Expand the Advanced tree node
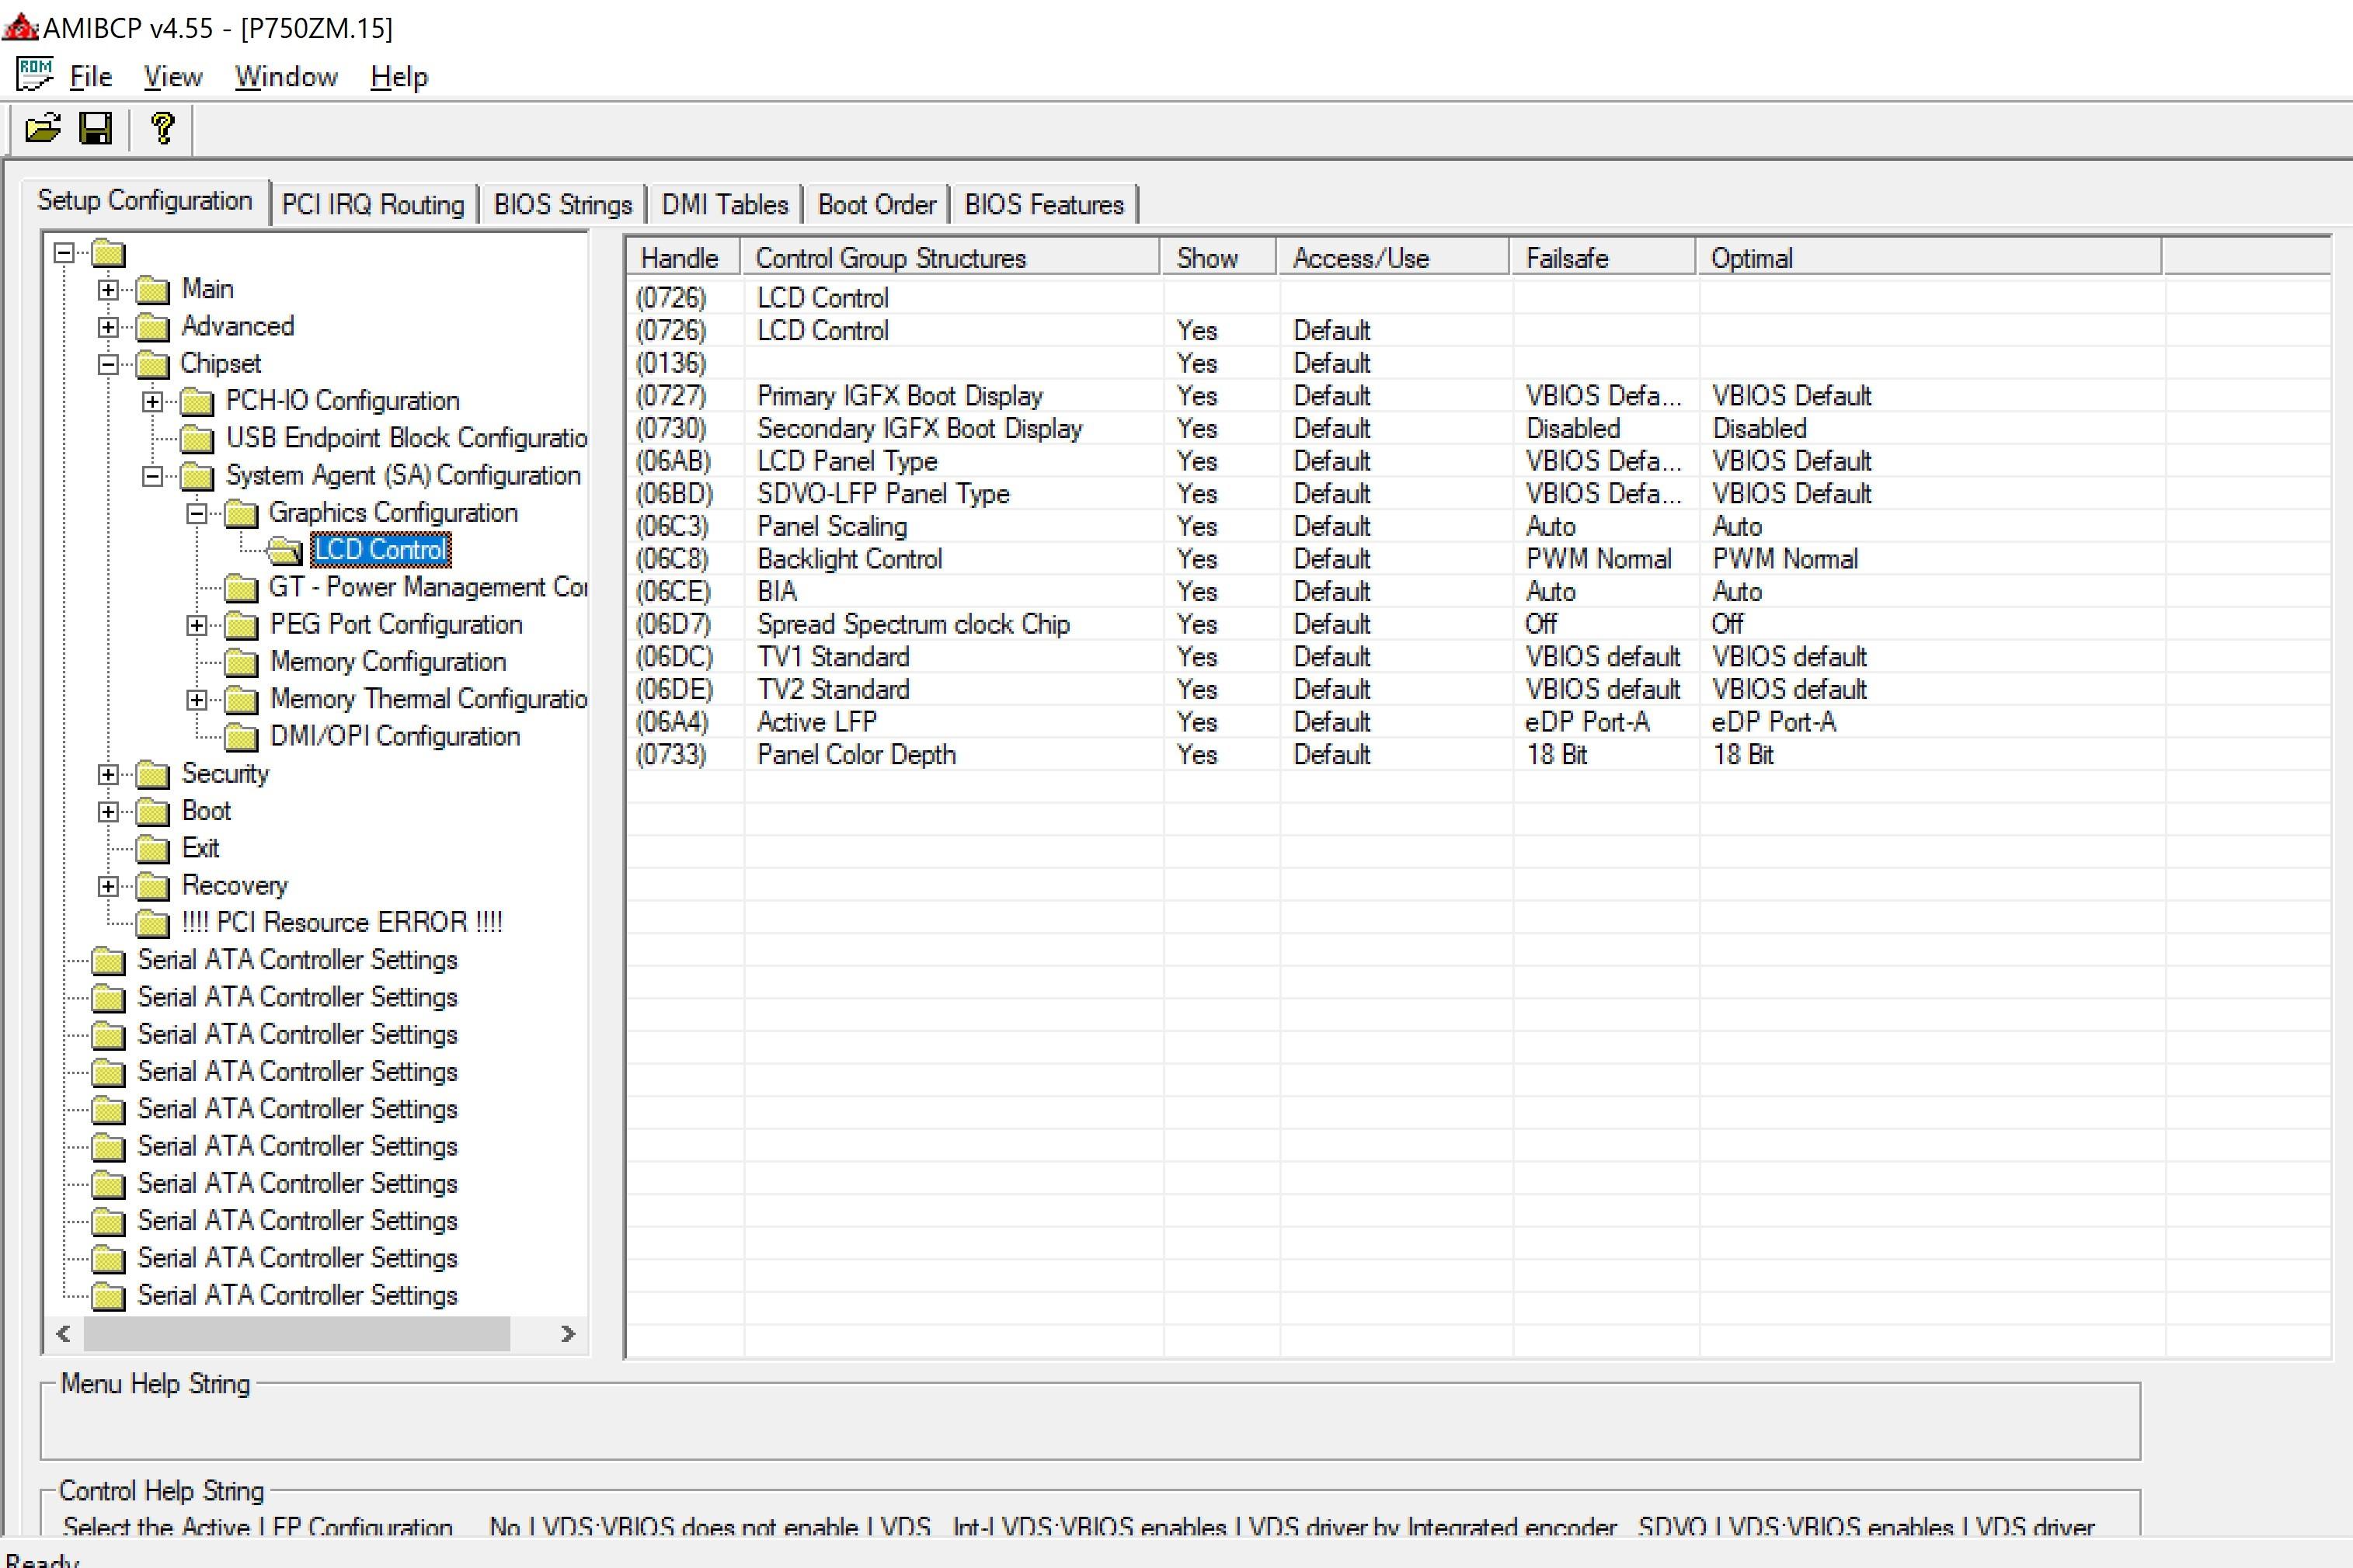This screenshot has height=1568, width=2353. tap(108, 327)
